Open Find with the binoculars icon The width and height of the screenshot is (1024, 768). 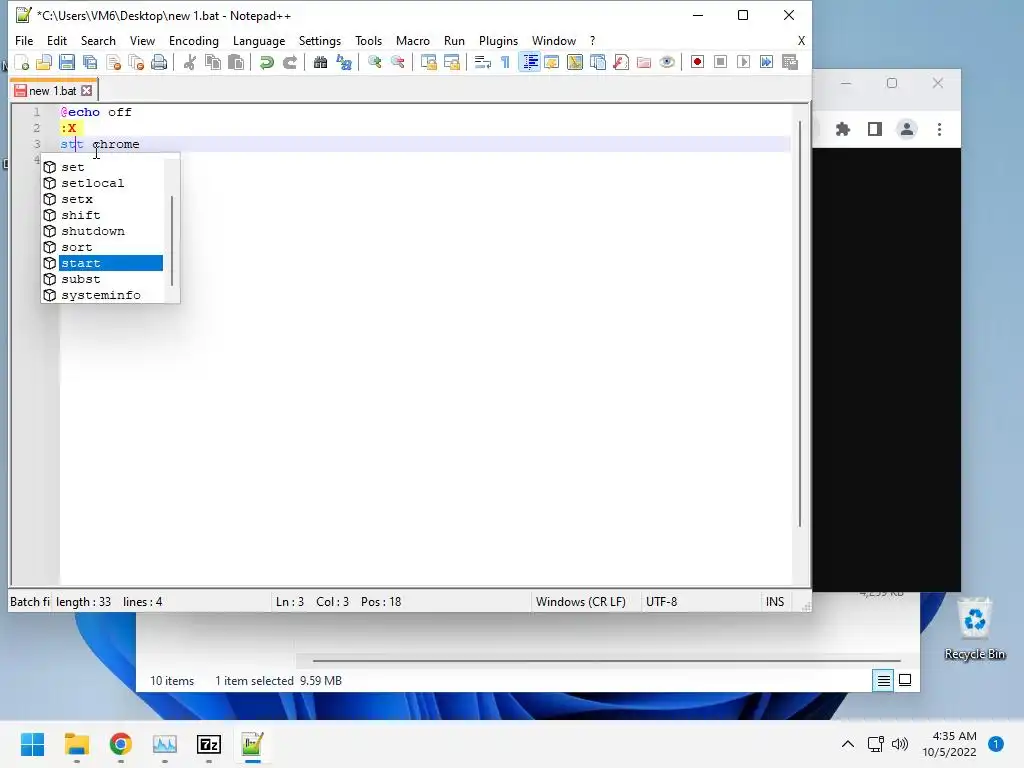coord(320,63)
